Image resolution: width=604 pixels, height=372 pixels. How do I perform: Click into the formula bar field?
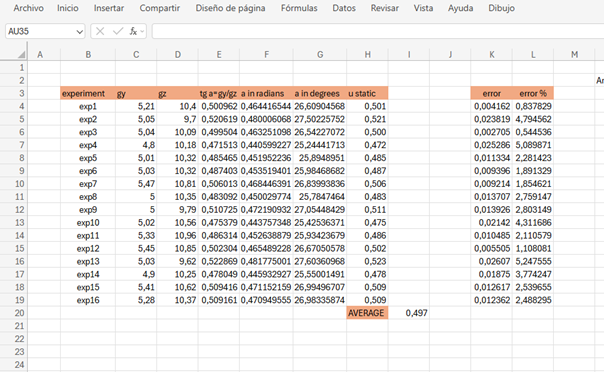[378, 31]
